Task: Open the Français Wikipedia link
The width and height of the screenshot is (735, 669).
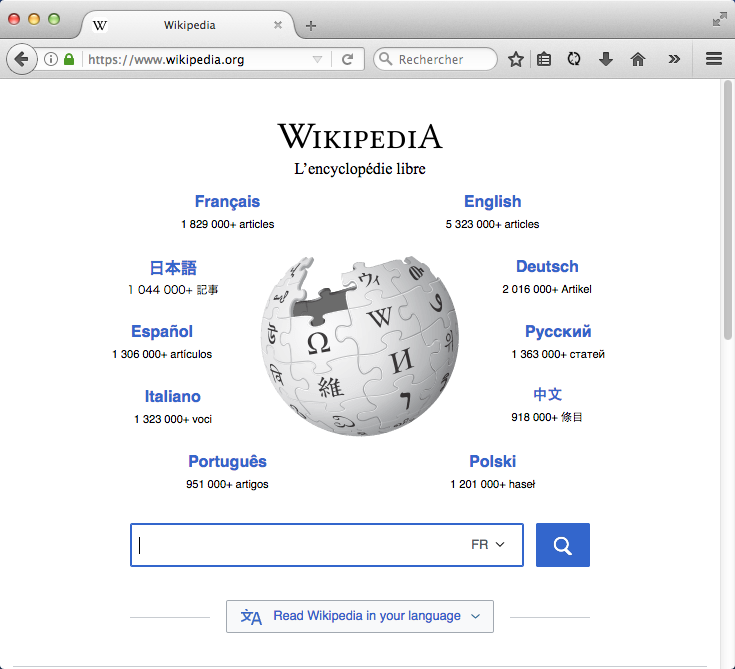Action: pyautogui.click(x=227, y=202)
